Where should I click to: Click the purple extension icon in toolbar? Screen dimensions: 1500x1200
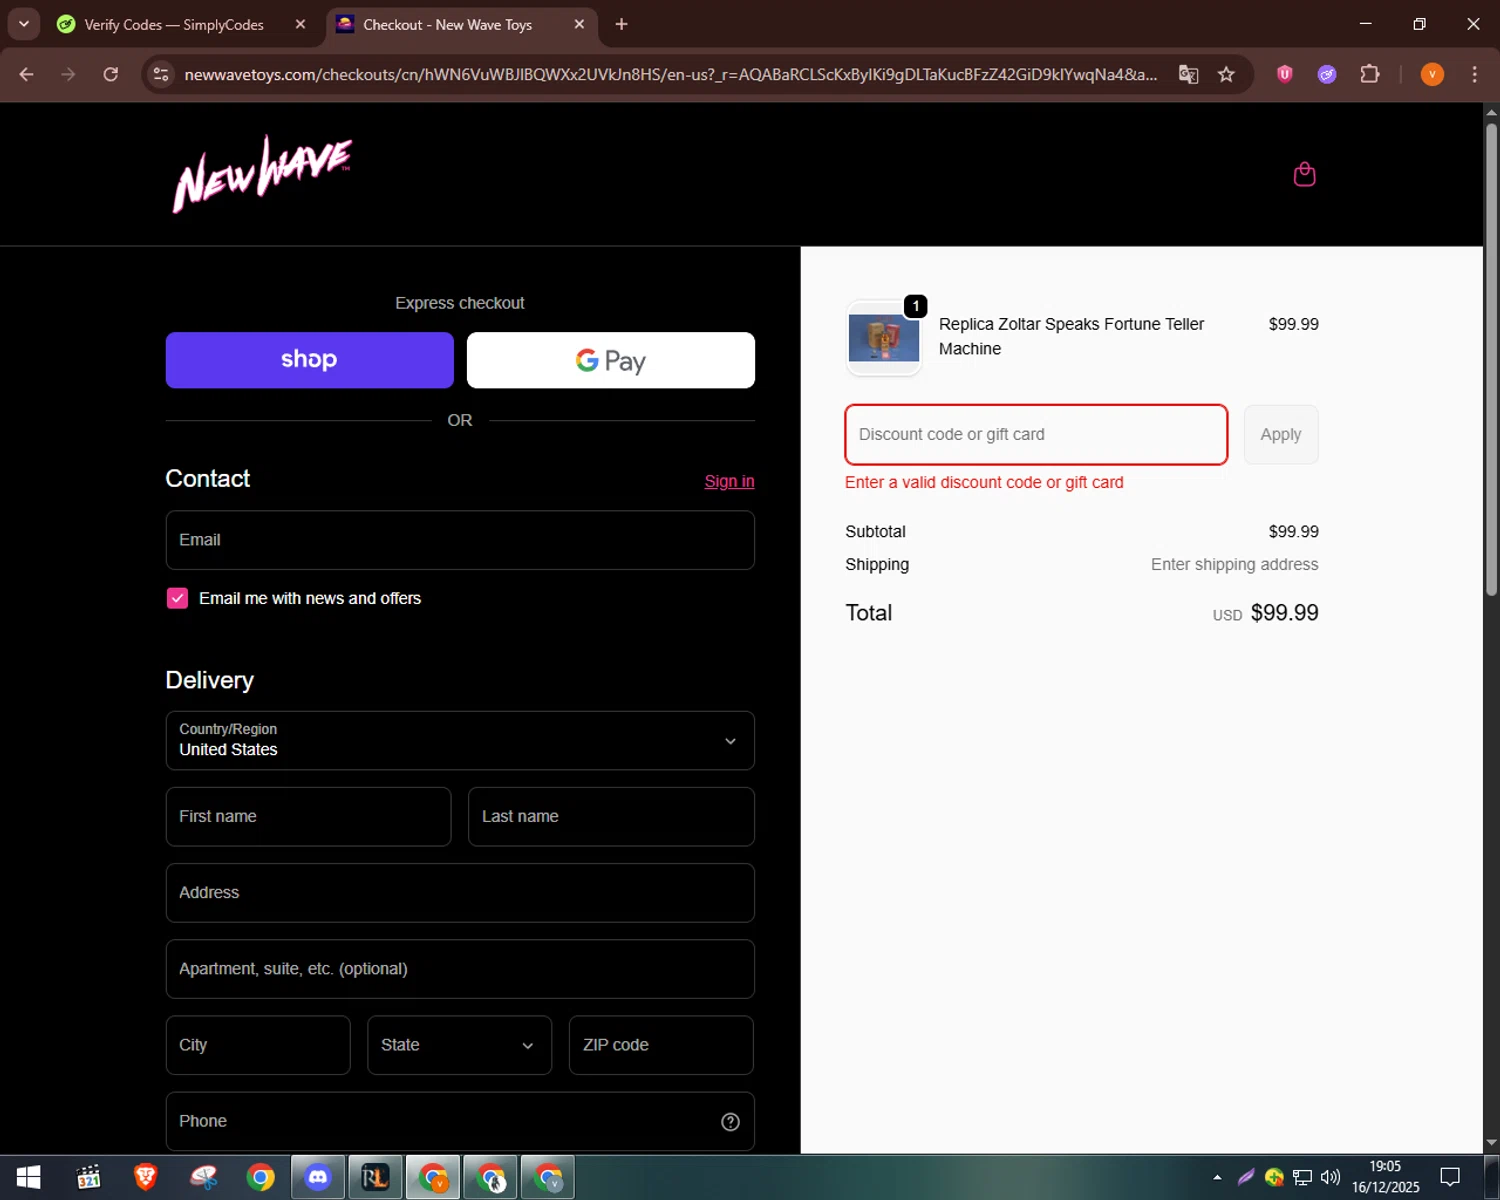[1327, 74]
